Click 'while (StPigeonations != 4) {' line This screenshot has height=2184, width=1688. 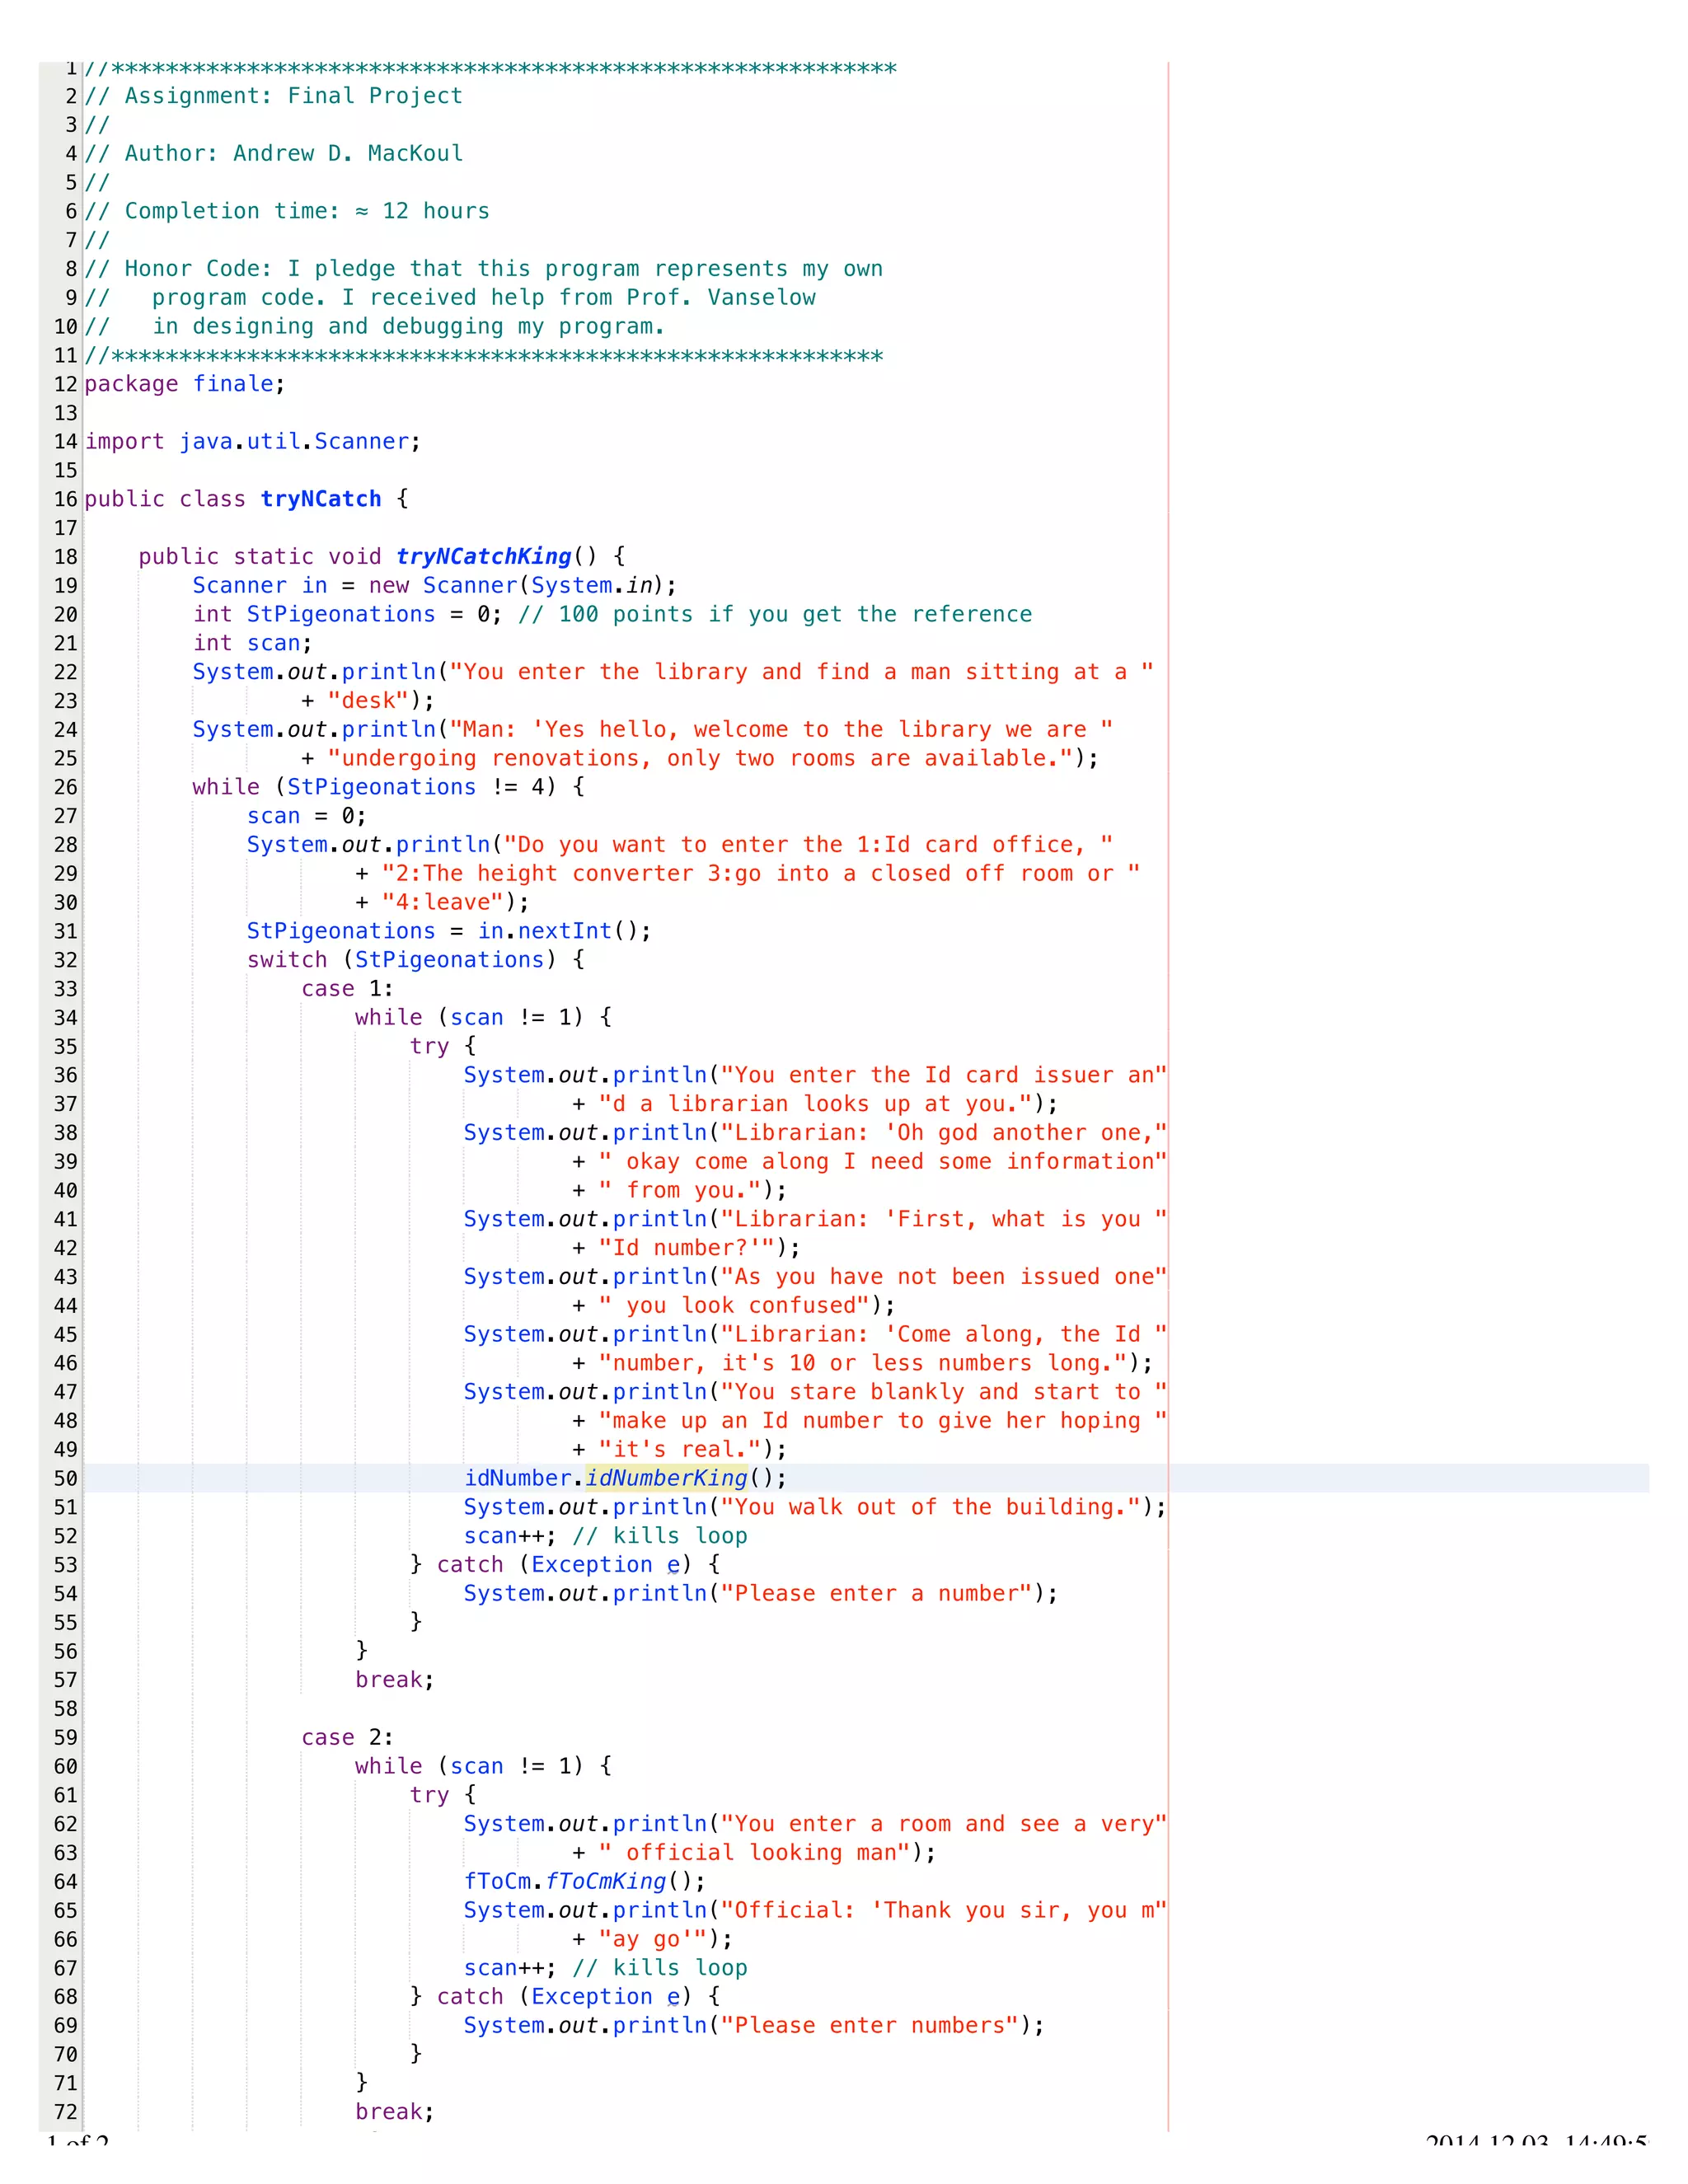point(389,787)
